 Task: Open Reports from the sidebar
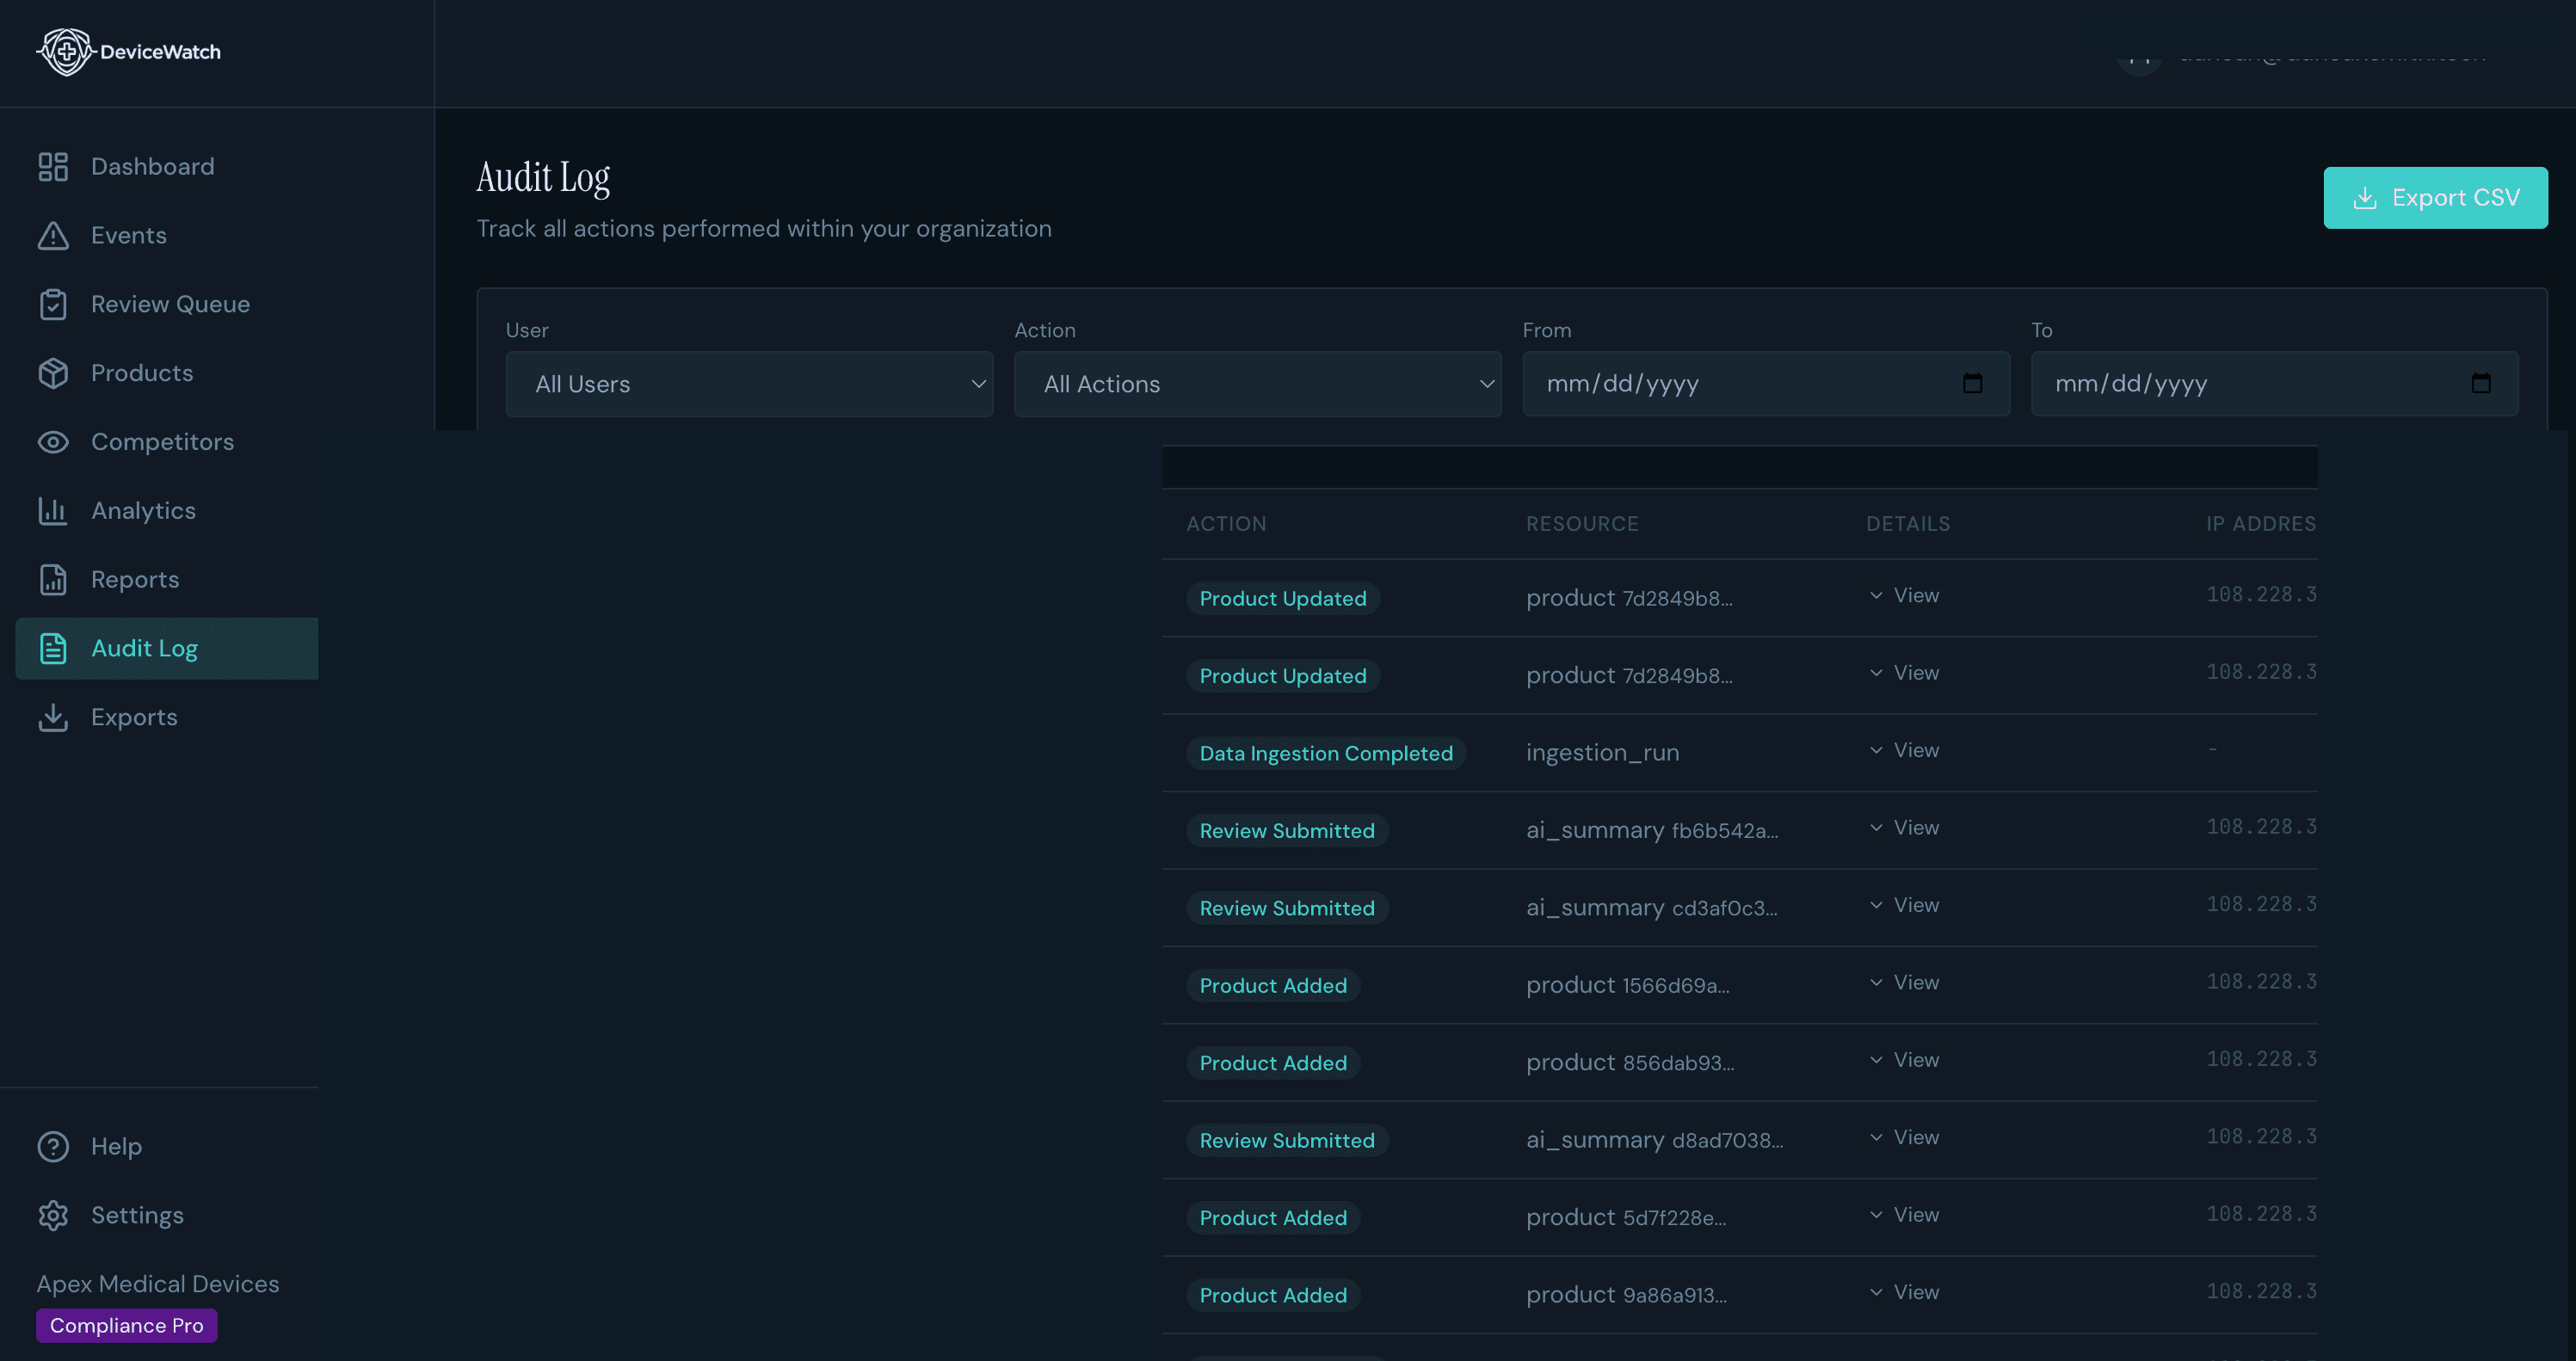tap(135, 579)
